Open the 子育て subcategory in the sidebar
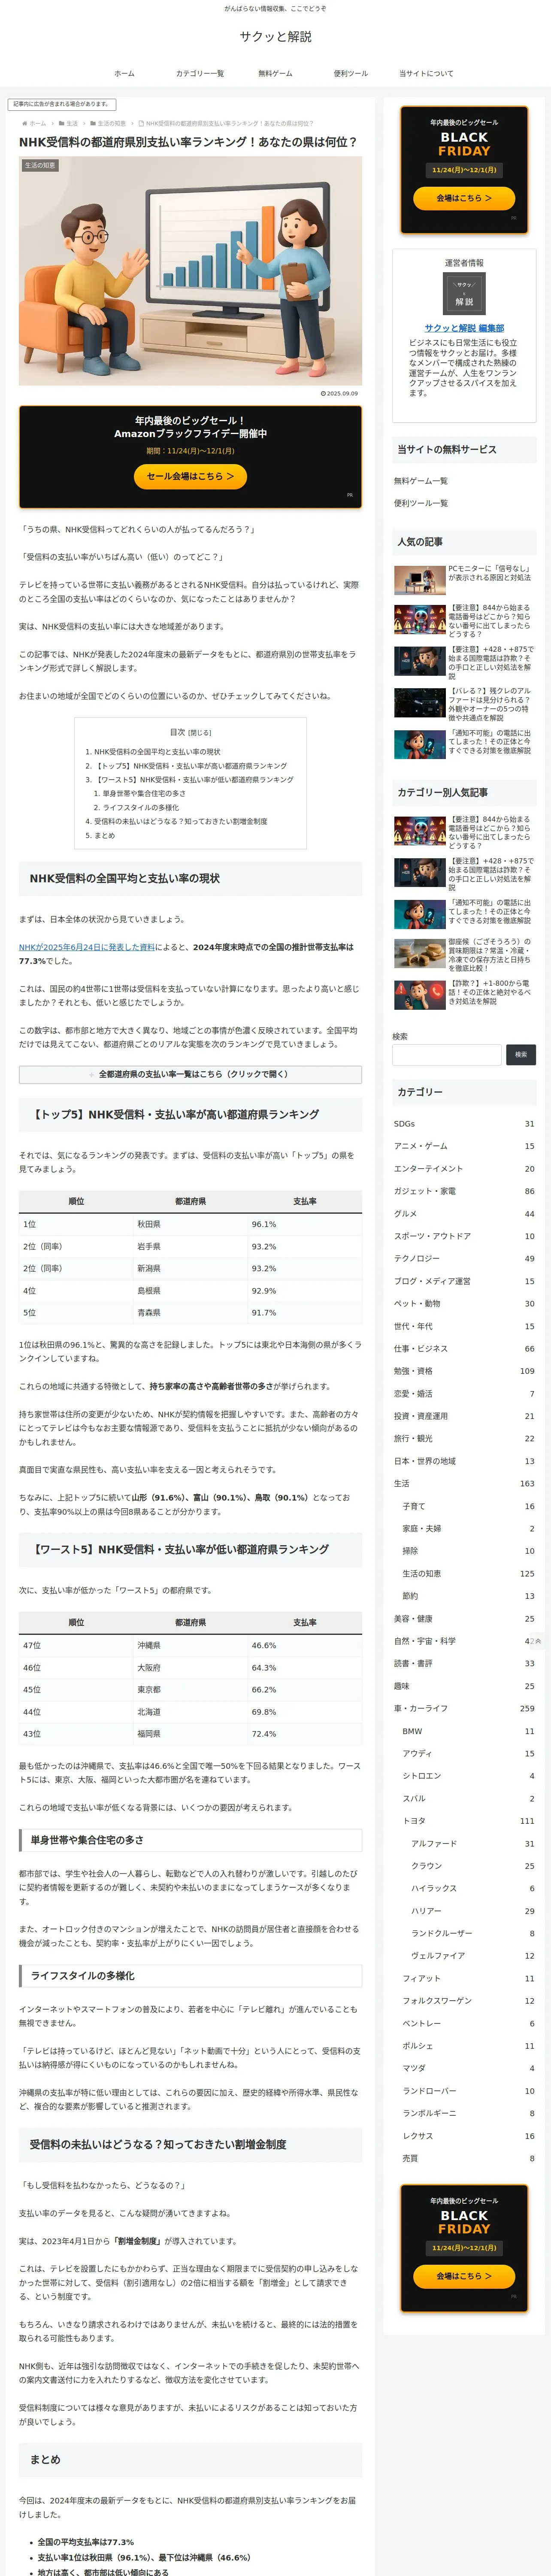The image size is (551, 2576). point(468,1506)
